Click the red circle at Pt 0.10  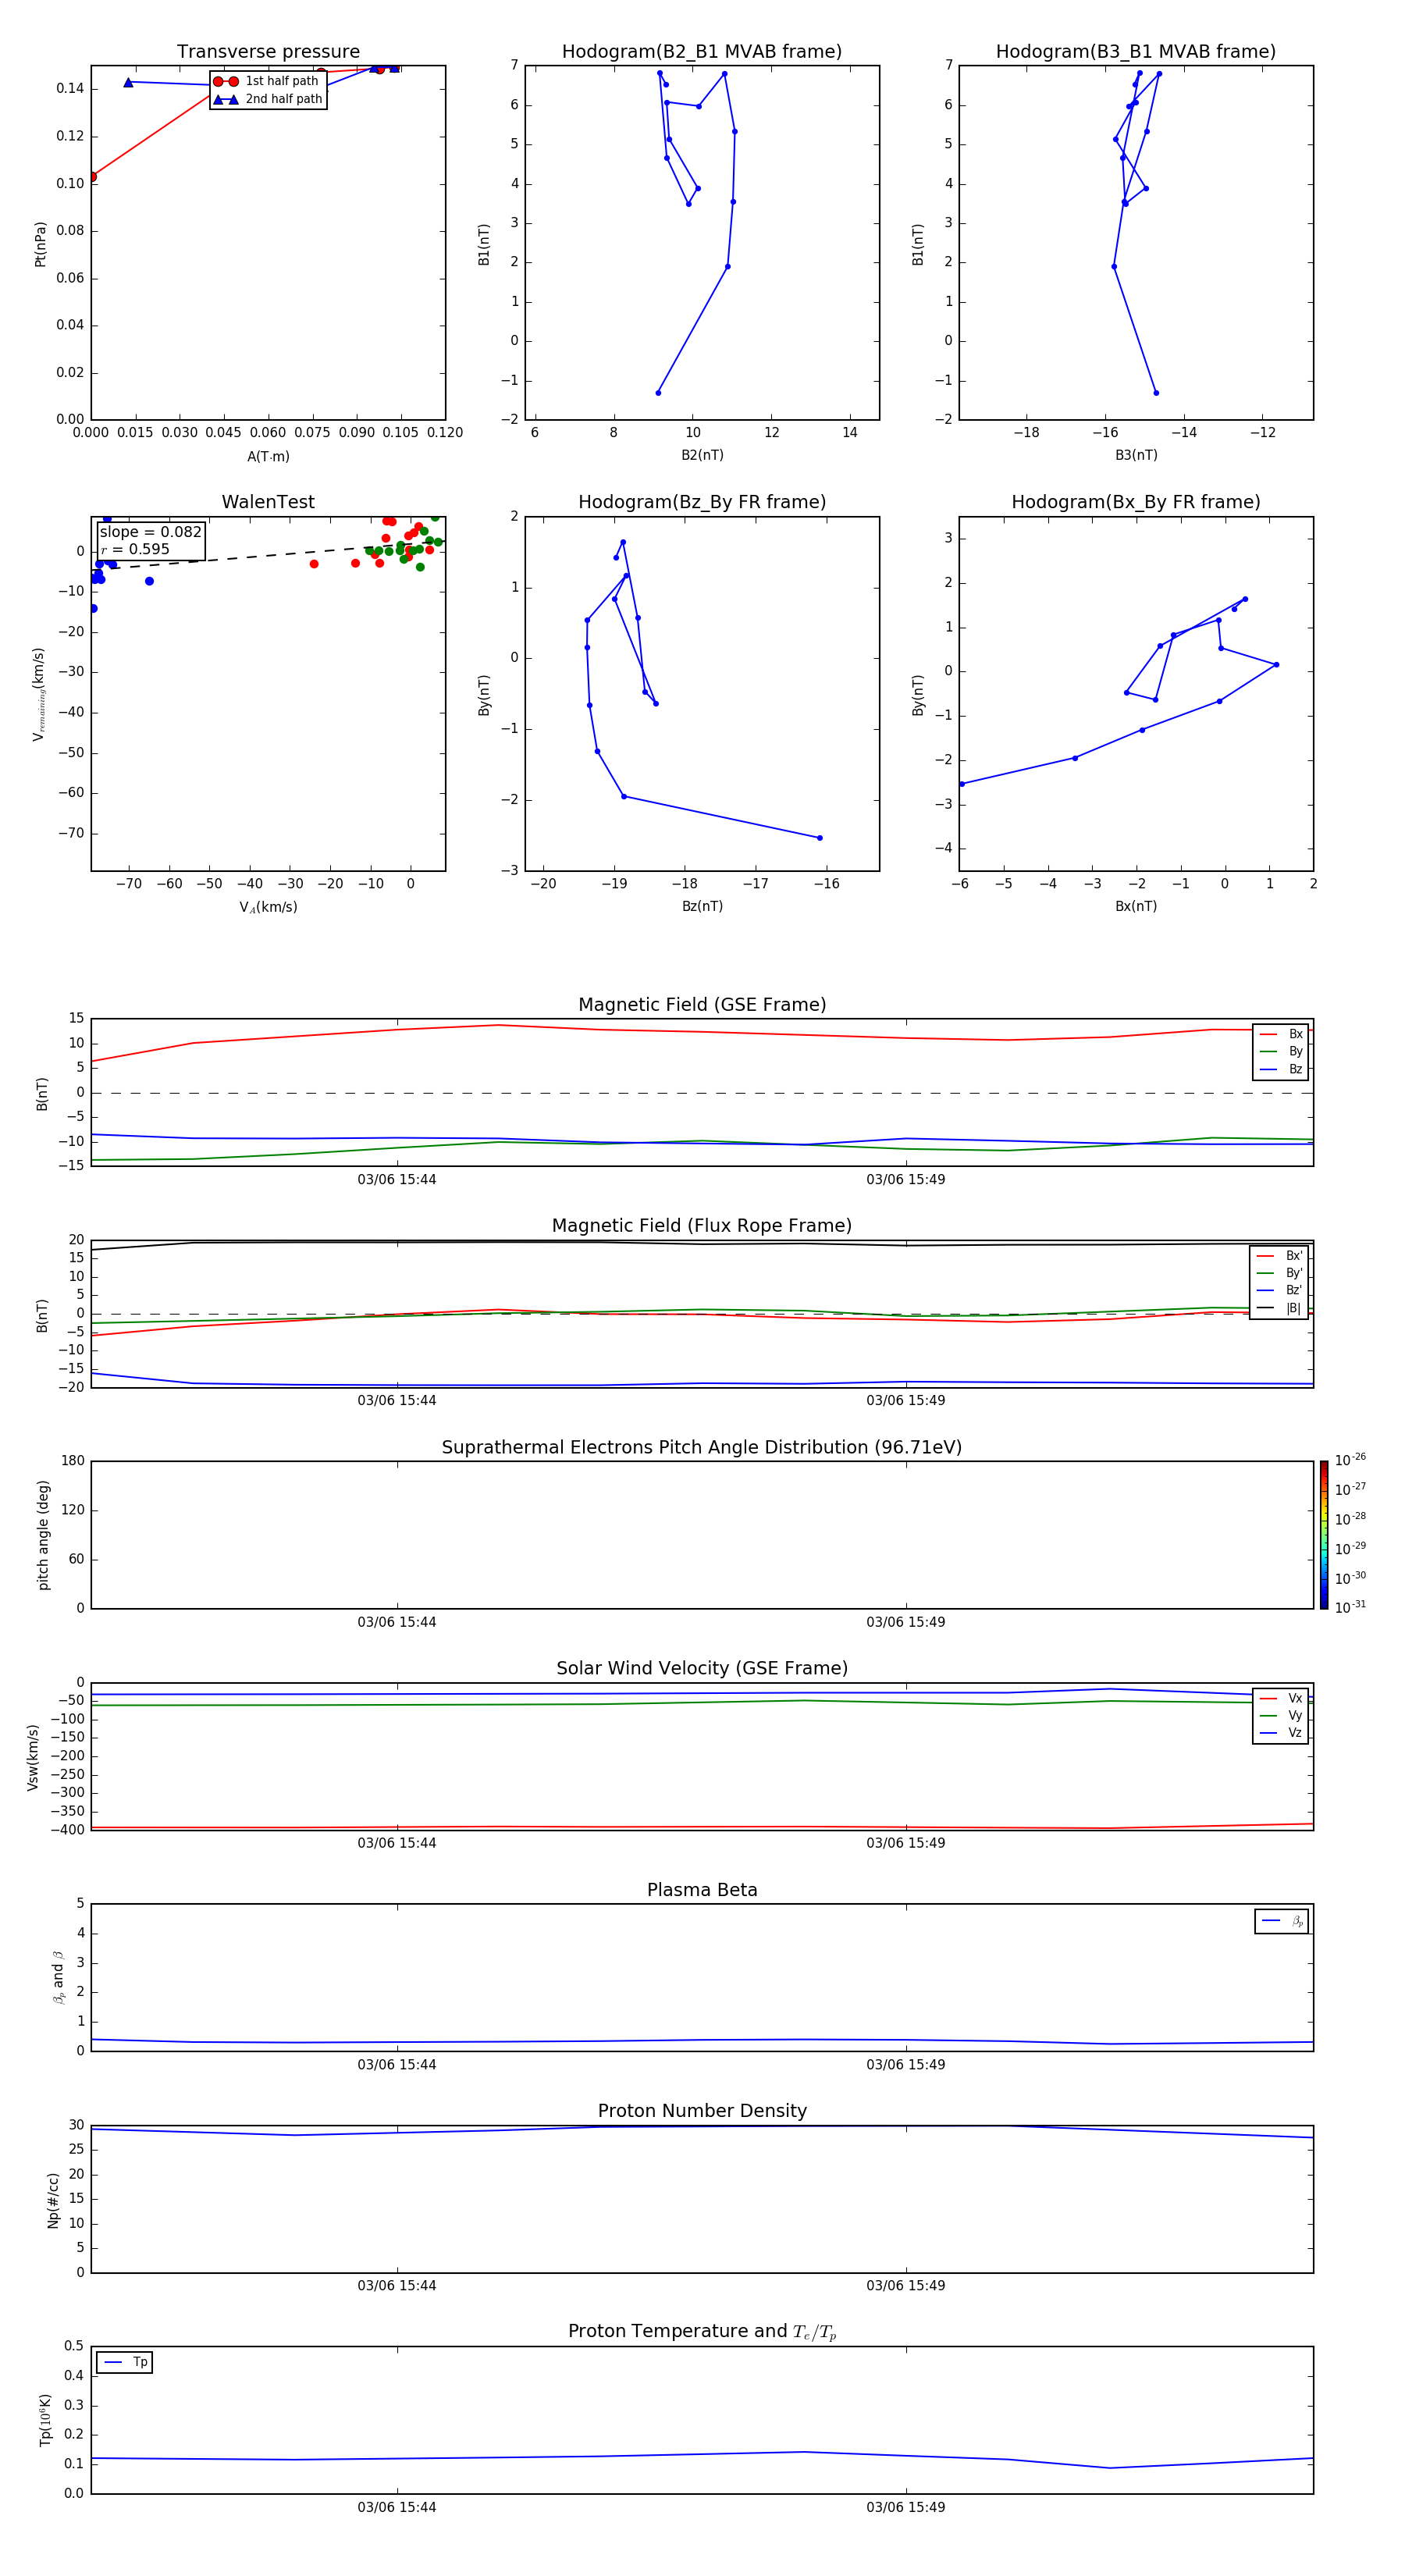pos(92,177)
